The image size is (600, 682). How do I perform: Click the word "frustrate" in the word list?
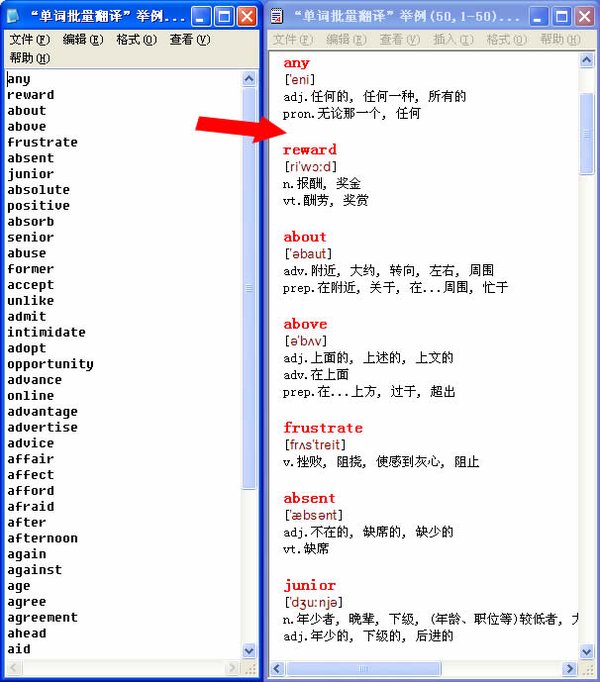[42, 142]
